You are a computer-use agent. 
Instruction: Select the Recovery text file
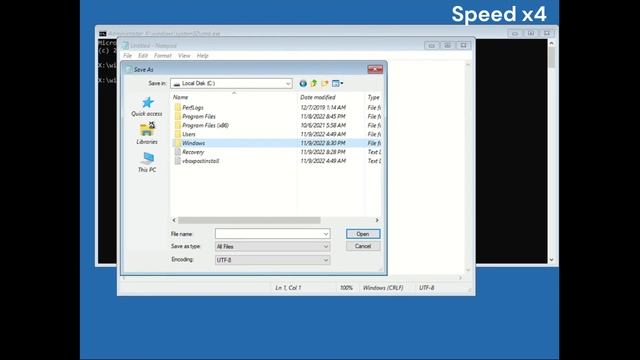pyautogui.click(x=193, y=152)
